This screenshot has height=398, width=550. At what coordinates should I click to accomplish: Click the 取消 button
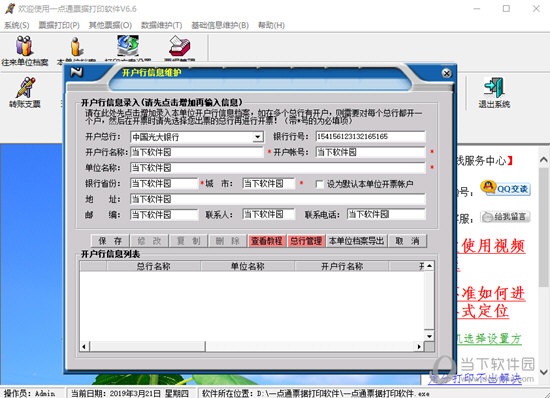pyautogui.click(x=407, y=241)
